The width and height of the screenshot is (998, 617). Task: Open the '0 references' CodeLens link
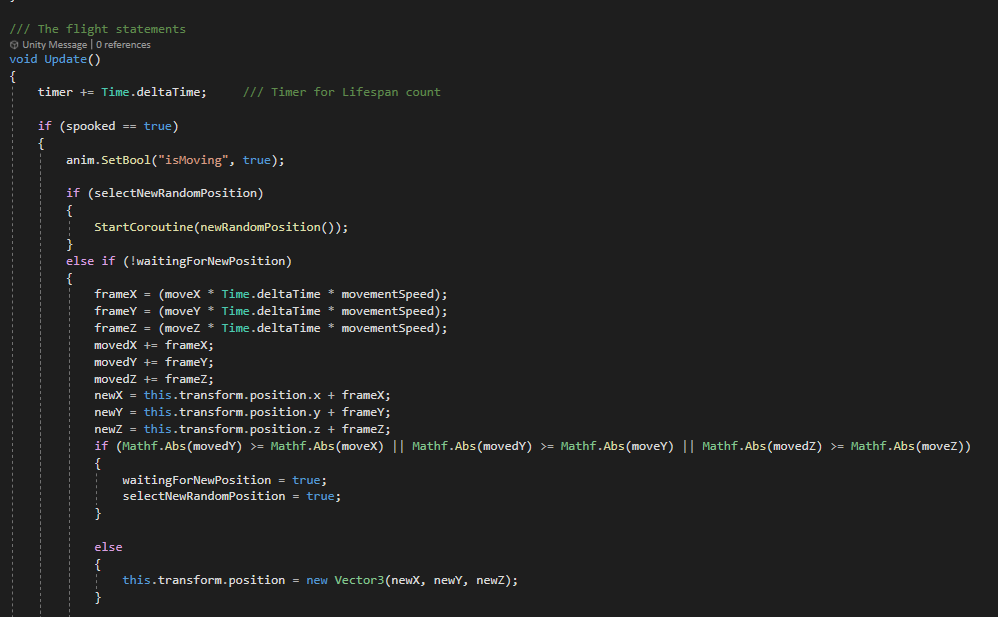pyautogui.click(x=123, y=45)
